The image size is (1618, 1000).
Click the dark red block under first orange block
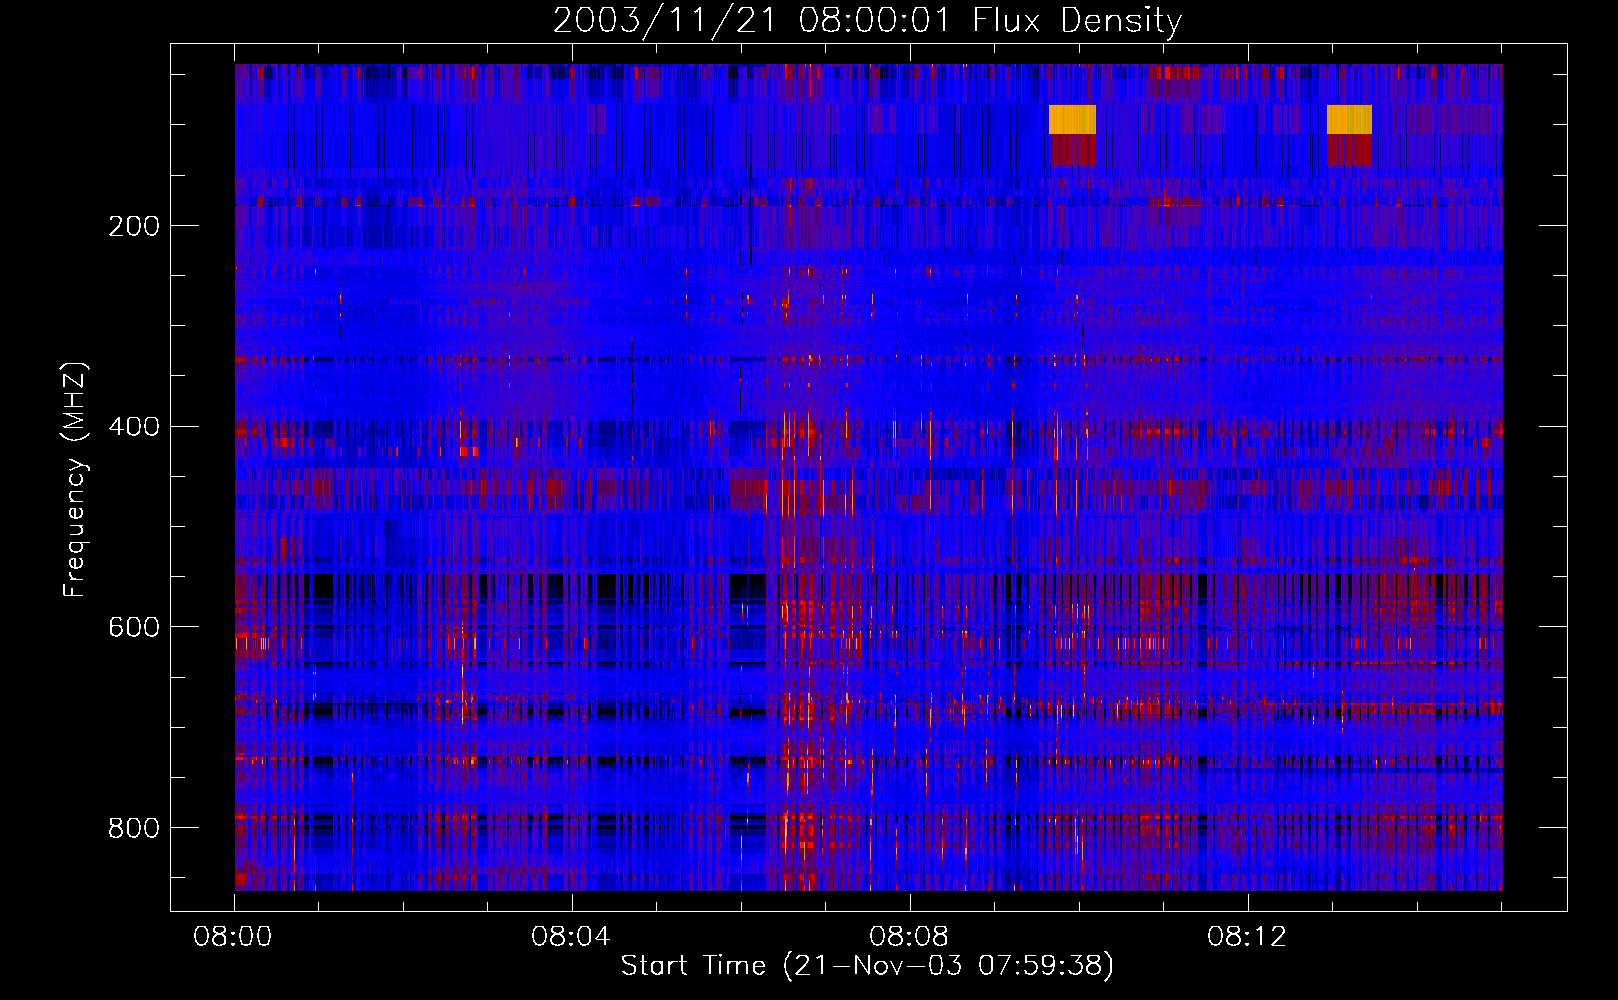1072,150
